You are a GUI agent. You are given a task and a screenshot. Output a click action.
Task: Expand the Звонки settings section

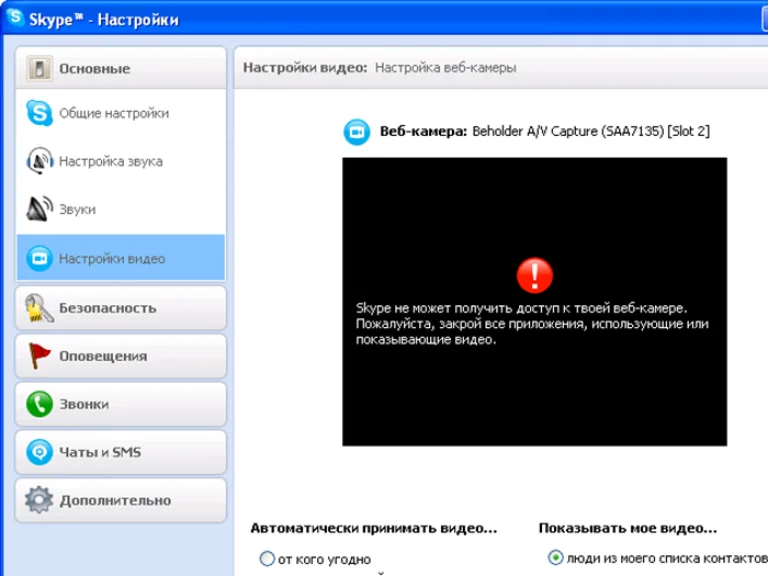[121, 404]
